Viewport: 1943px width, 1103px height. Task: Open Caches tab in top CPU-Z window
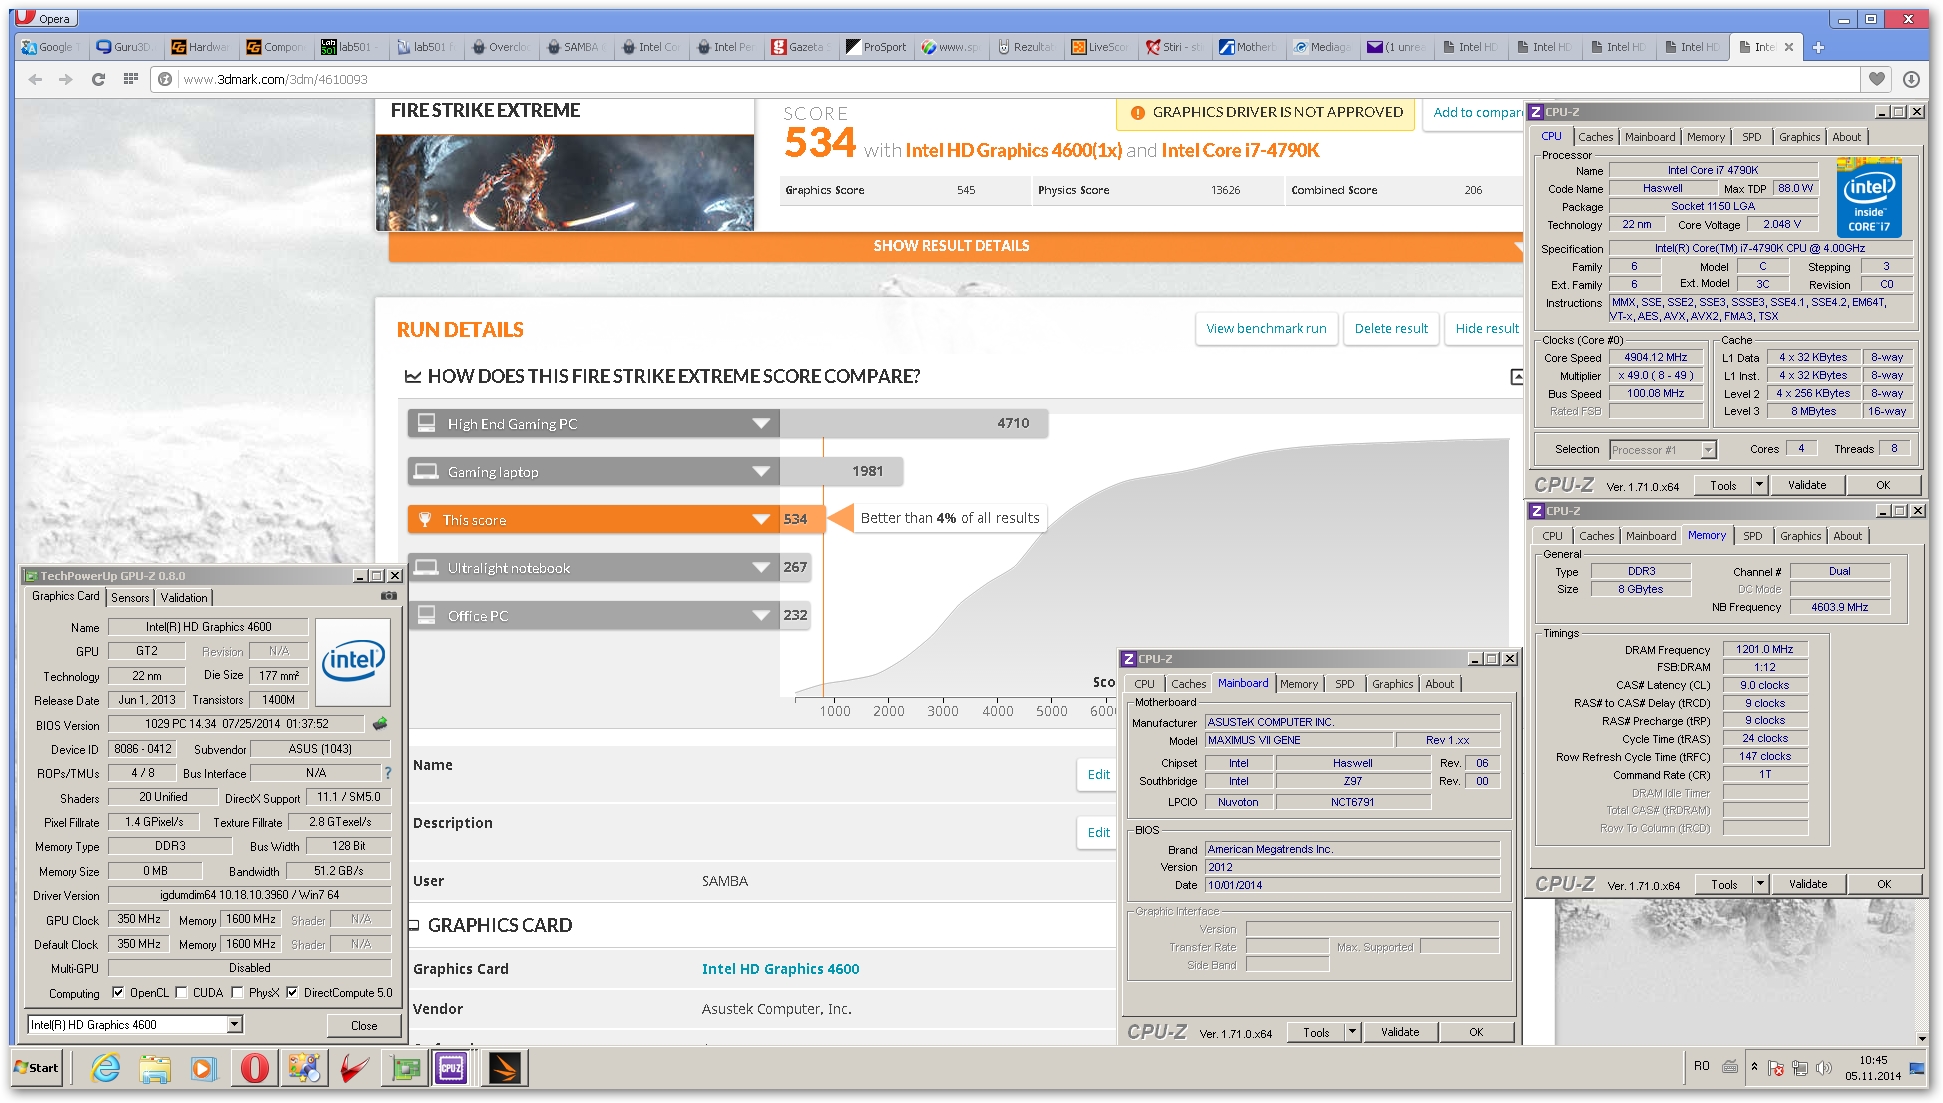click(x=1596, y=137)
